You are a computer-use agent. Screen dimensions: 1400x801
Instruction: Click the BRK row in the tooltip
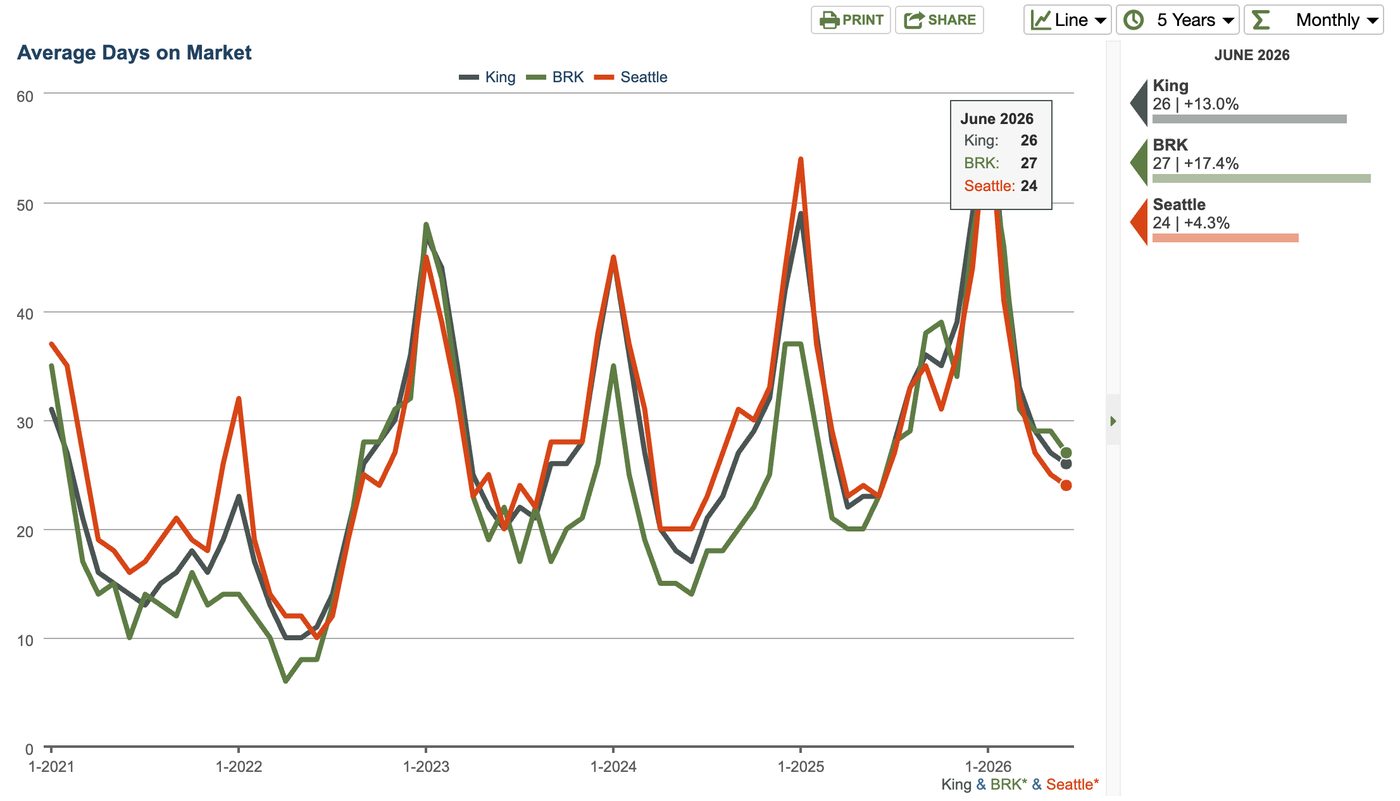1000,163
